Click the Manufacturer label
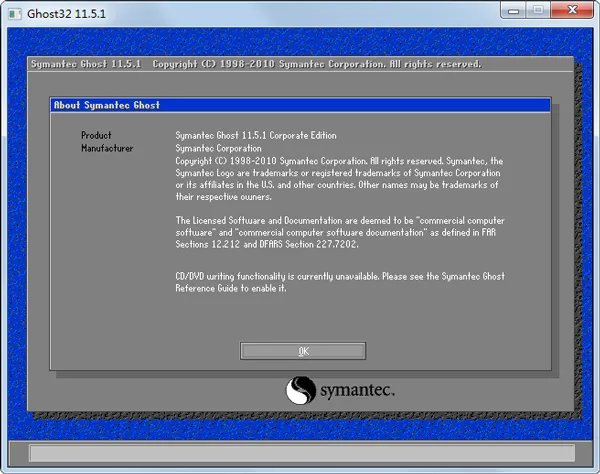The width and height of the screenshot is (600, 474). tap(107, 148)
